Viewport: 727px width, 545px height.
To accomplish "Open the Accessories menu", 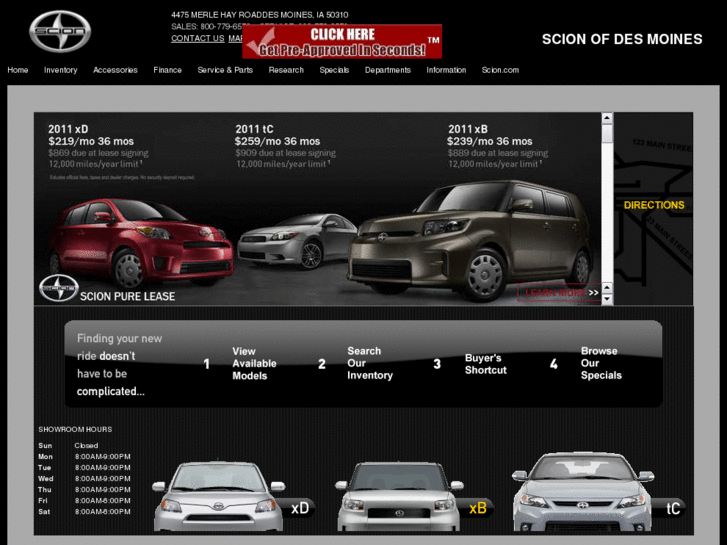I will pos(115,70).
